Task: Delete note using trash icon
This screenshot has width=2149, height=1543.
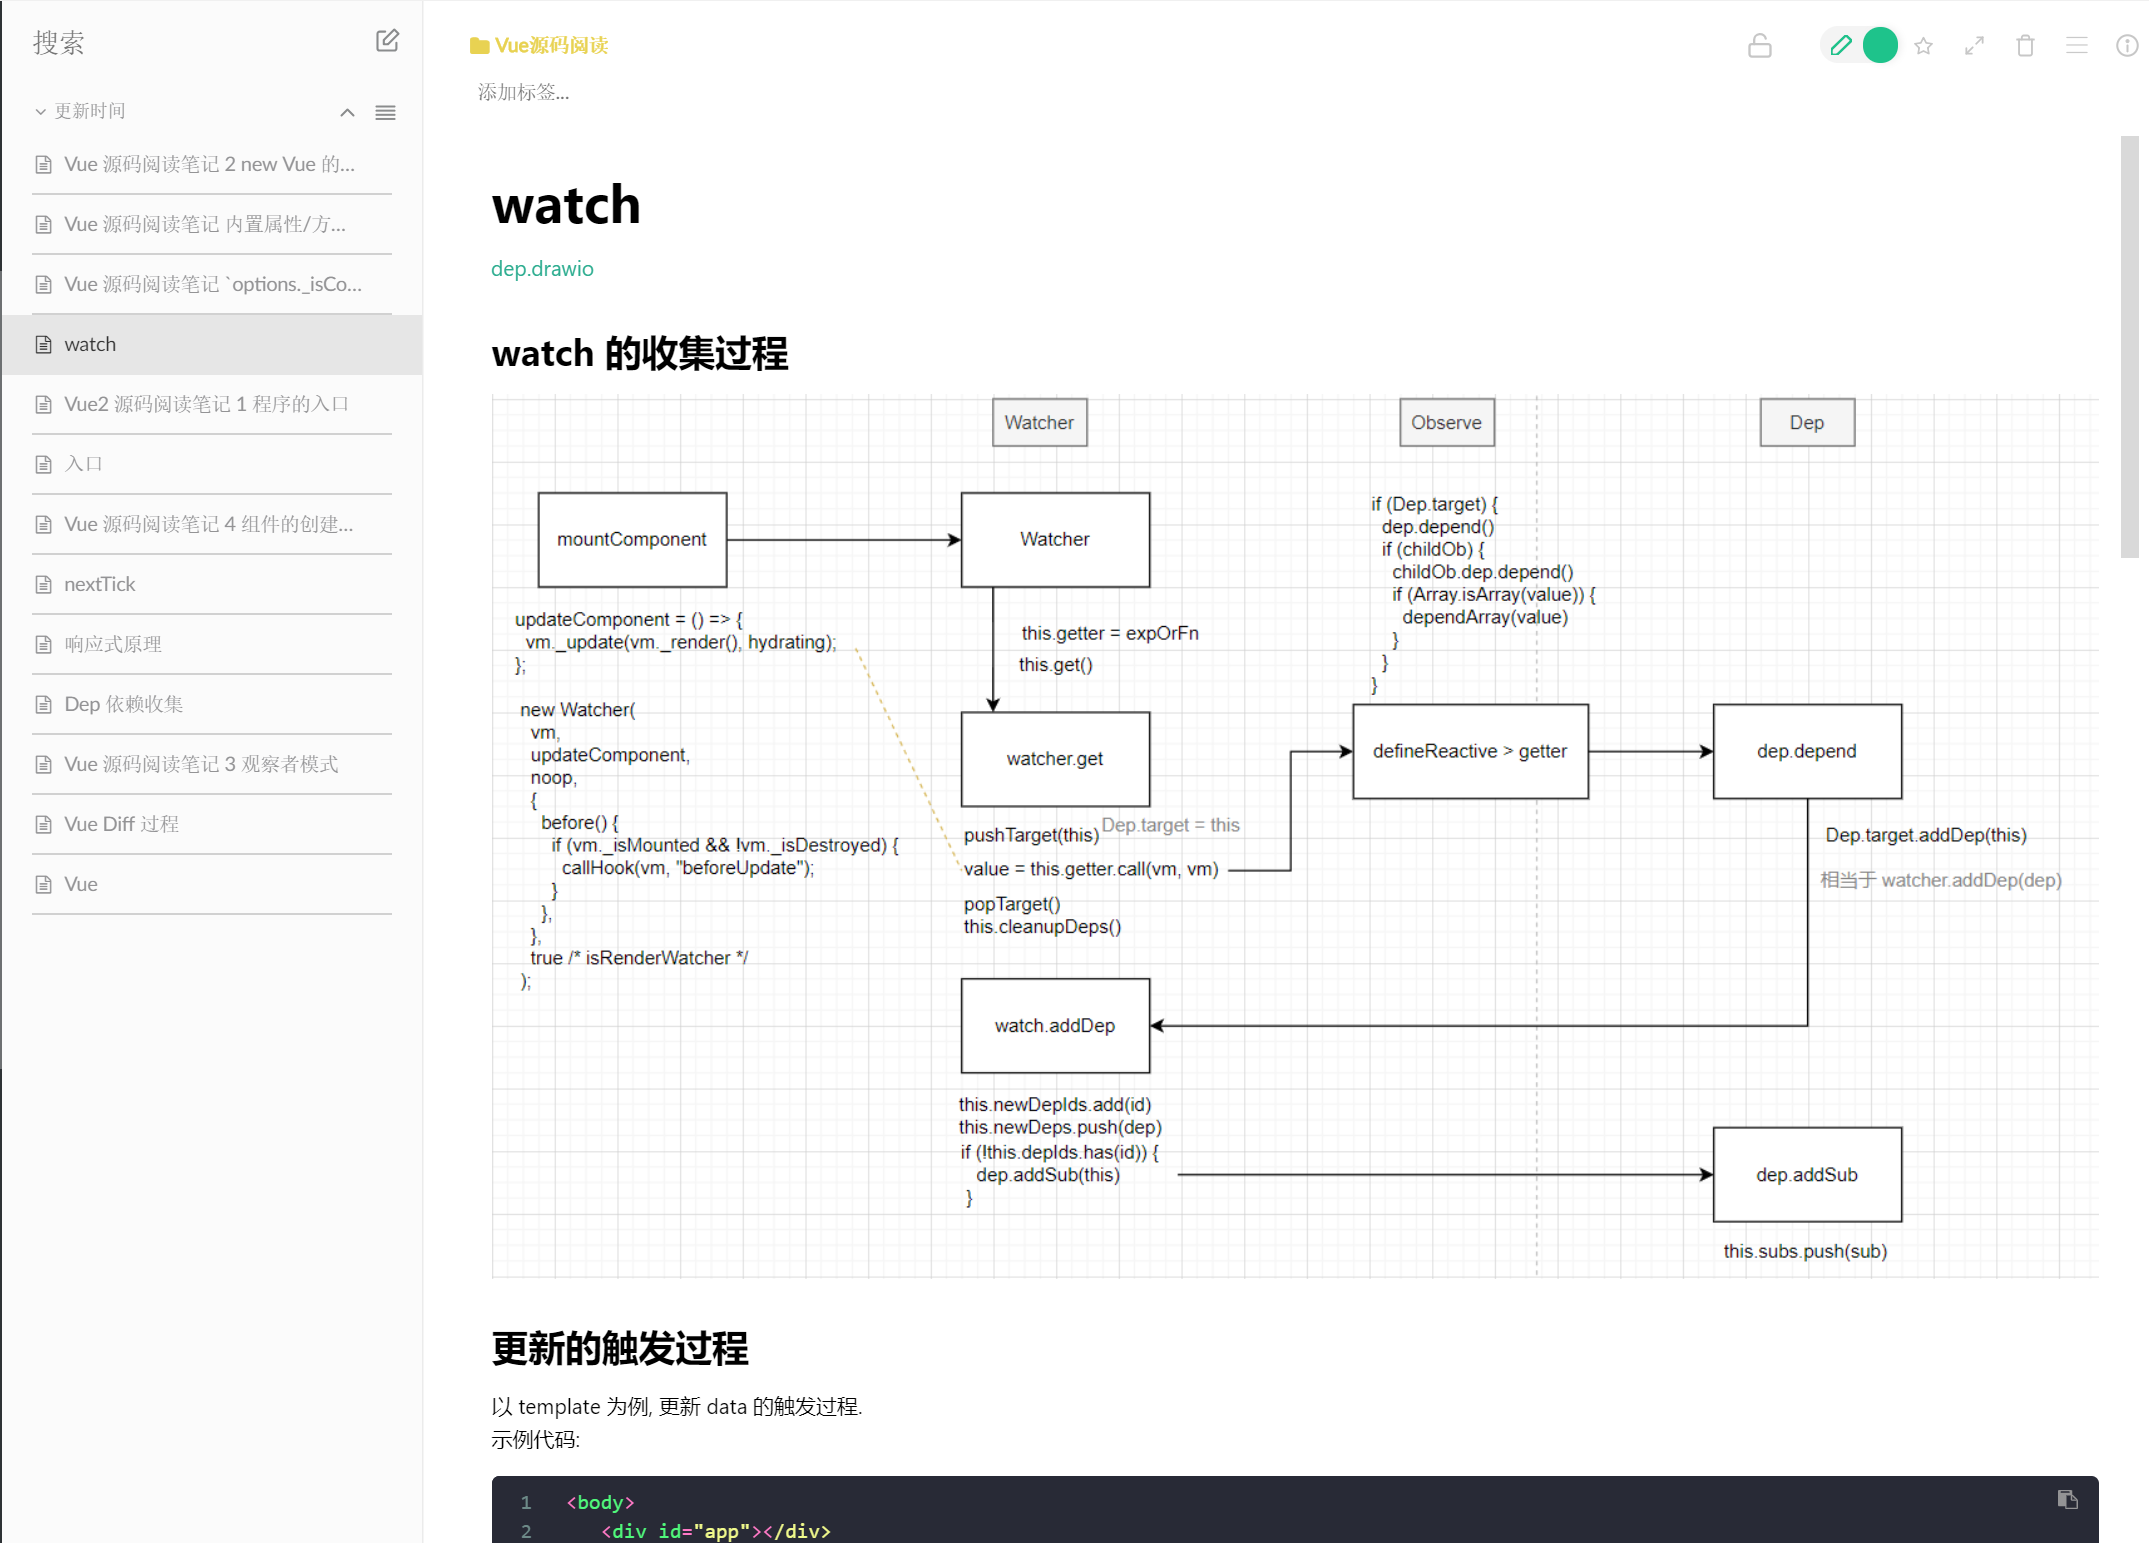Action: pos(2025,46)
